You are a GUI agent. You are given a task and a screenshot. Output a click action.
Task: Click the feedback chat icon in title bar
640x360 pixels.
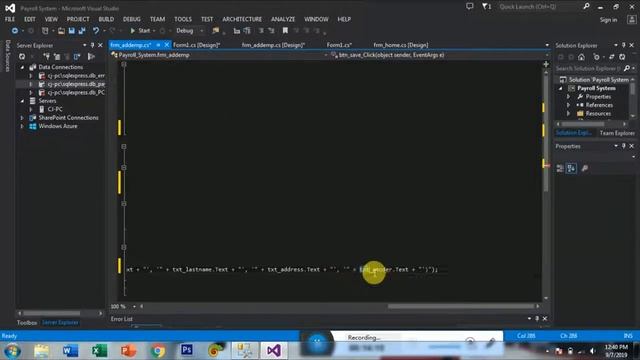coord(470,6)
